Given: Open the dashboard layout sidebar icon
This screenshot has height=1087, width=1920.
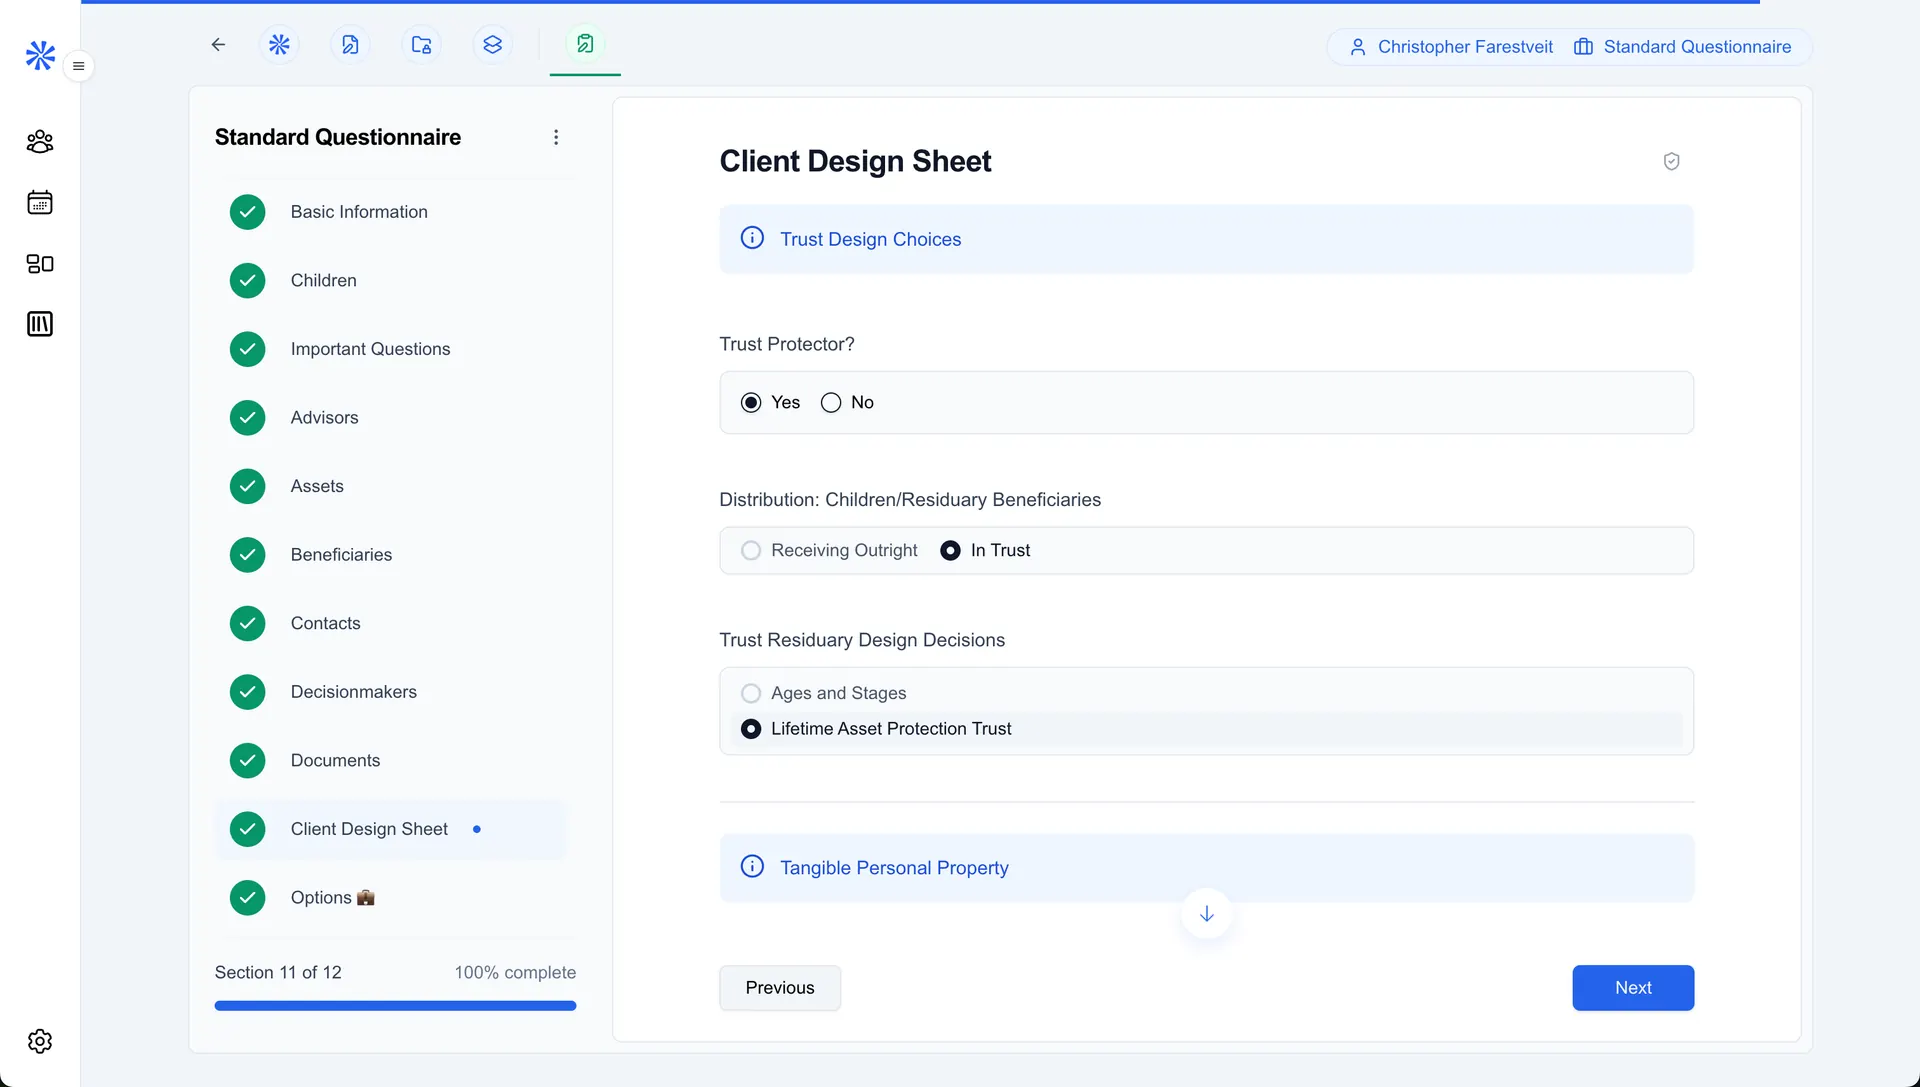Looking at the screenshot, I should pos(40,264).
